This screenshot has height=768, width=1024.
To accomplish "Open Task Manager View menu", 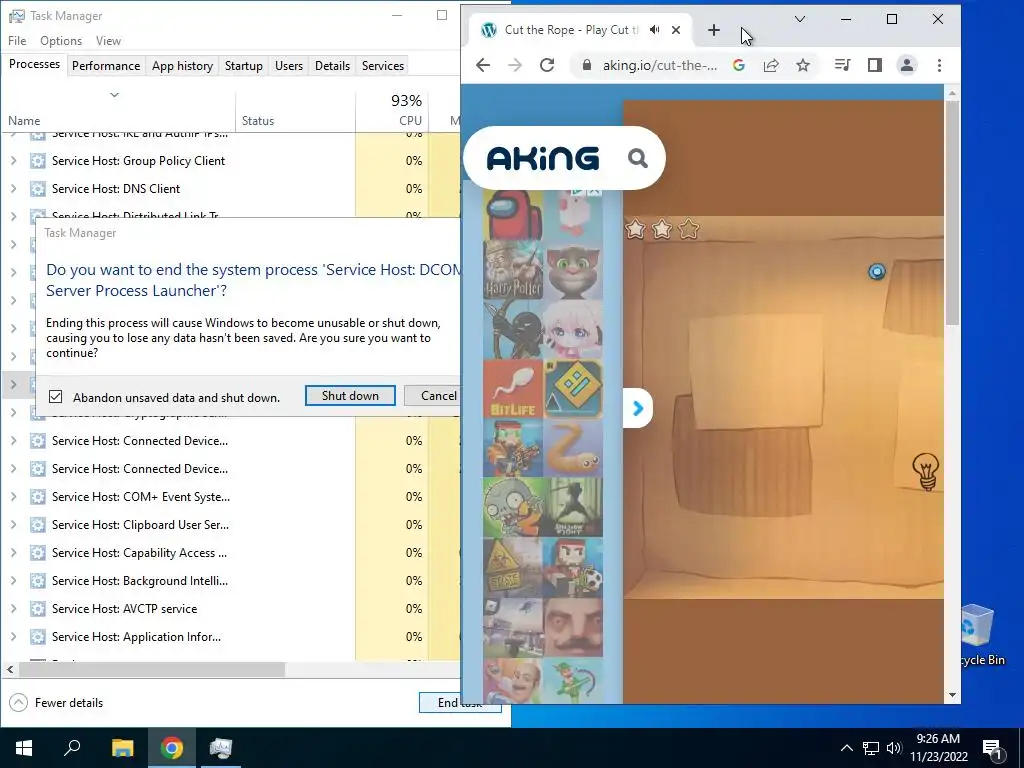I will [x=108, y=40].
